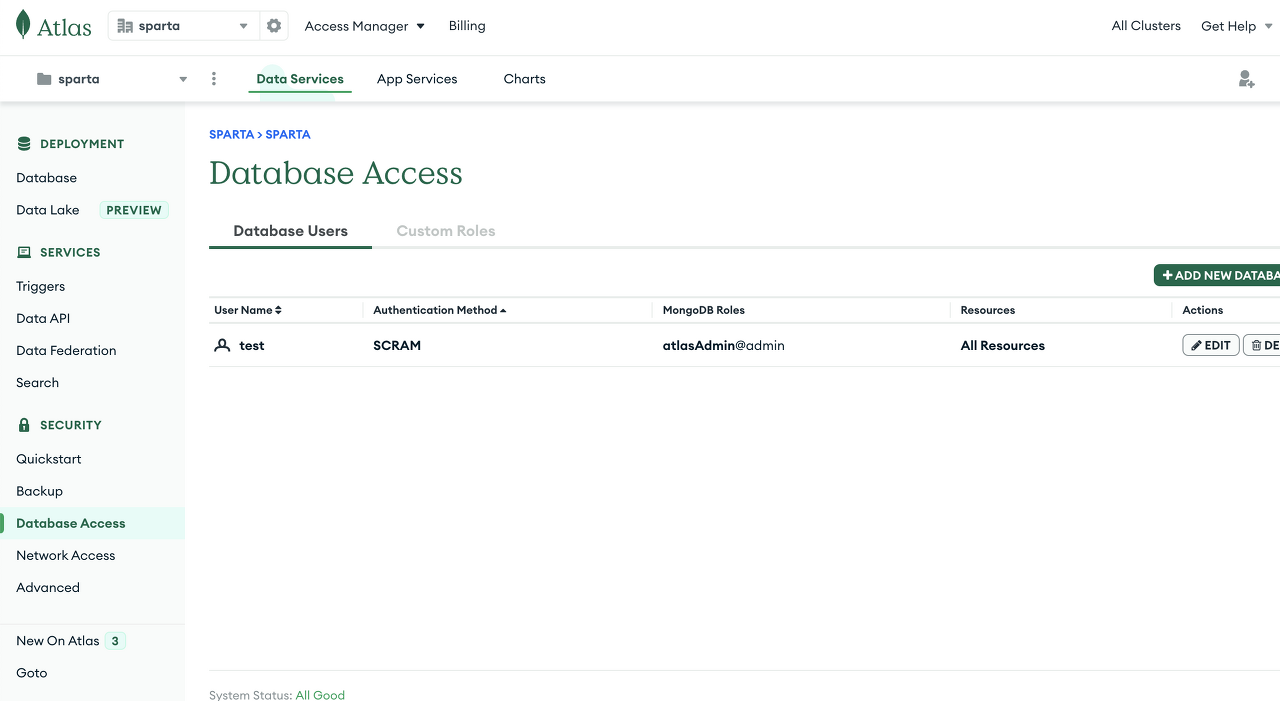Click the All Good system status link
1280x701 pixels.
coord(320,695)
